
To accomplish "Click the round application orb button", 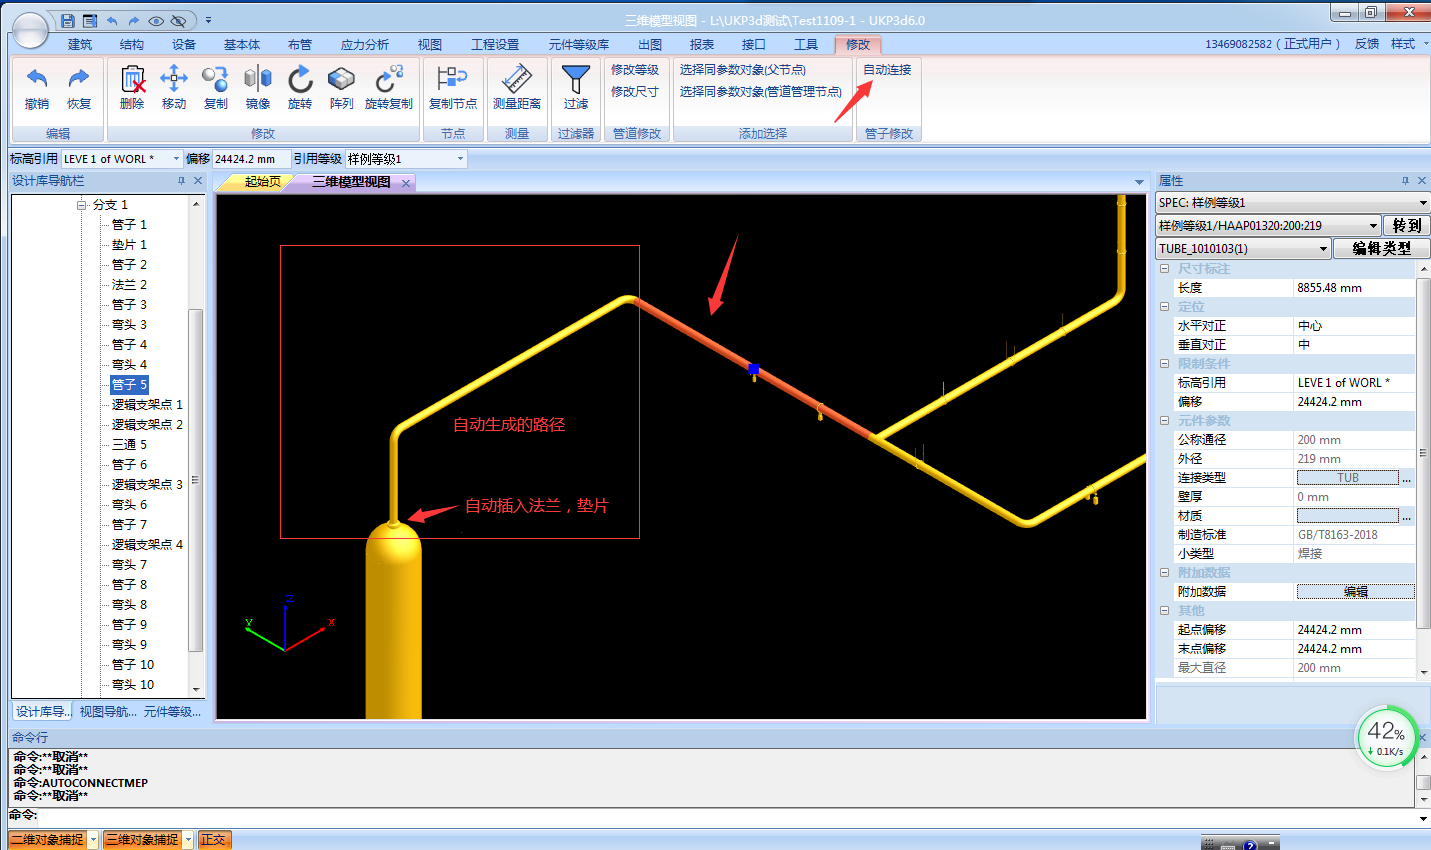I will click(x=30, y=30).
